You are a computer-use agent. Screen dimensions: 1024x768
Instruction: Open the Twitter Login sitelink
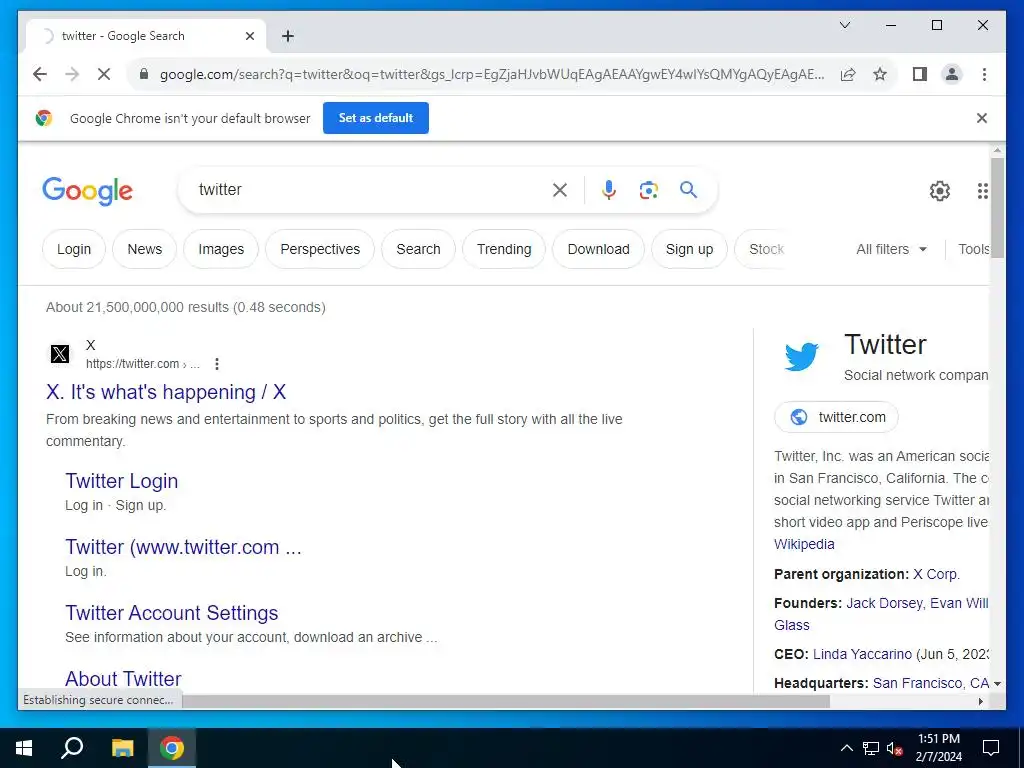tap(121, 481)
